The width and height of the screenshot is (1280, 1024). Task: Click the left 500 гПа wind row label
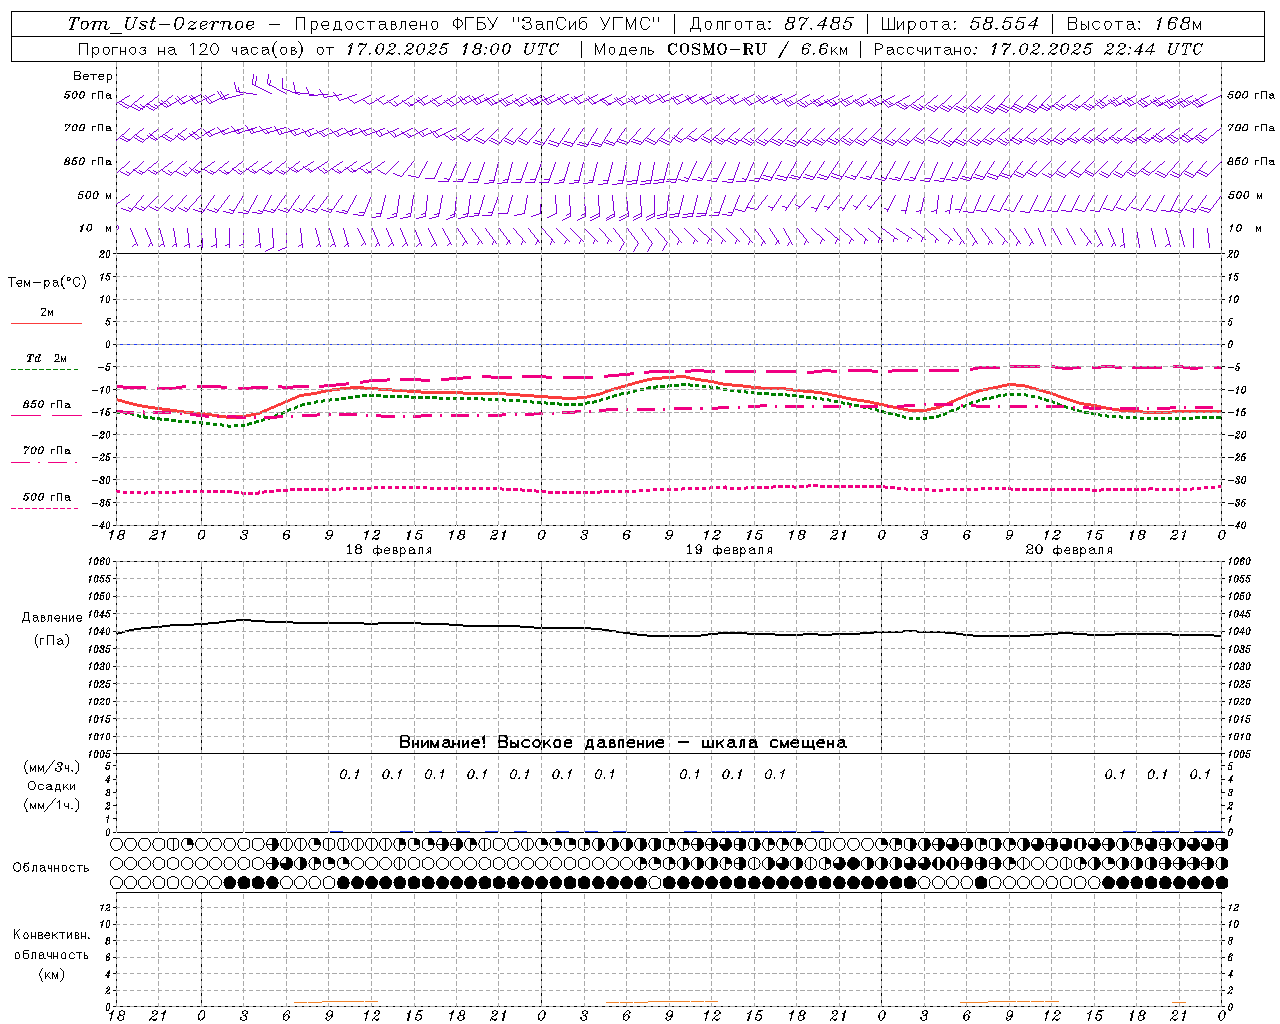tap(88, 96)
